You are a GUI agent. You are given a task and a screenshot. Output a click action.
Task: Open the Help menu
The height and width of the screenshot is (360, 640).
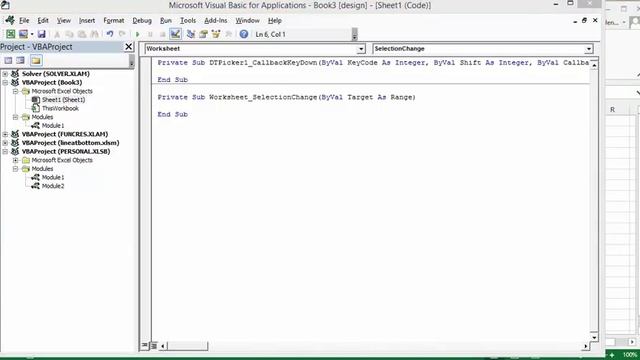pyautogui.click(x=275, y=20)
